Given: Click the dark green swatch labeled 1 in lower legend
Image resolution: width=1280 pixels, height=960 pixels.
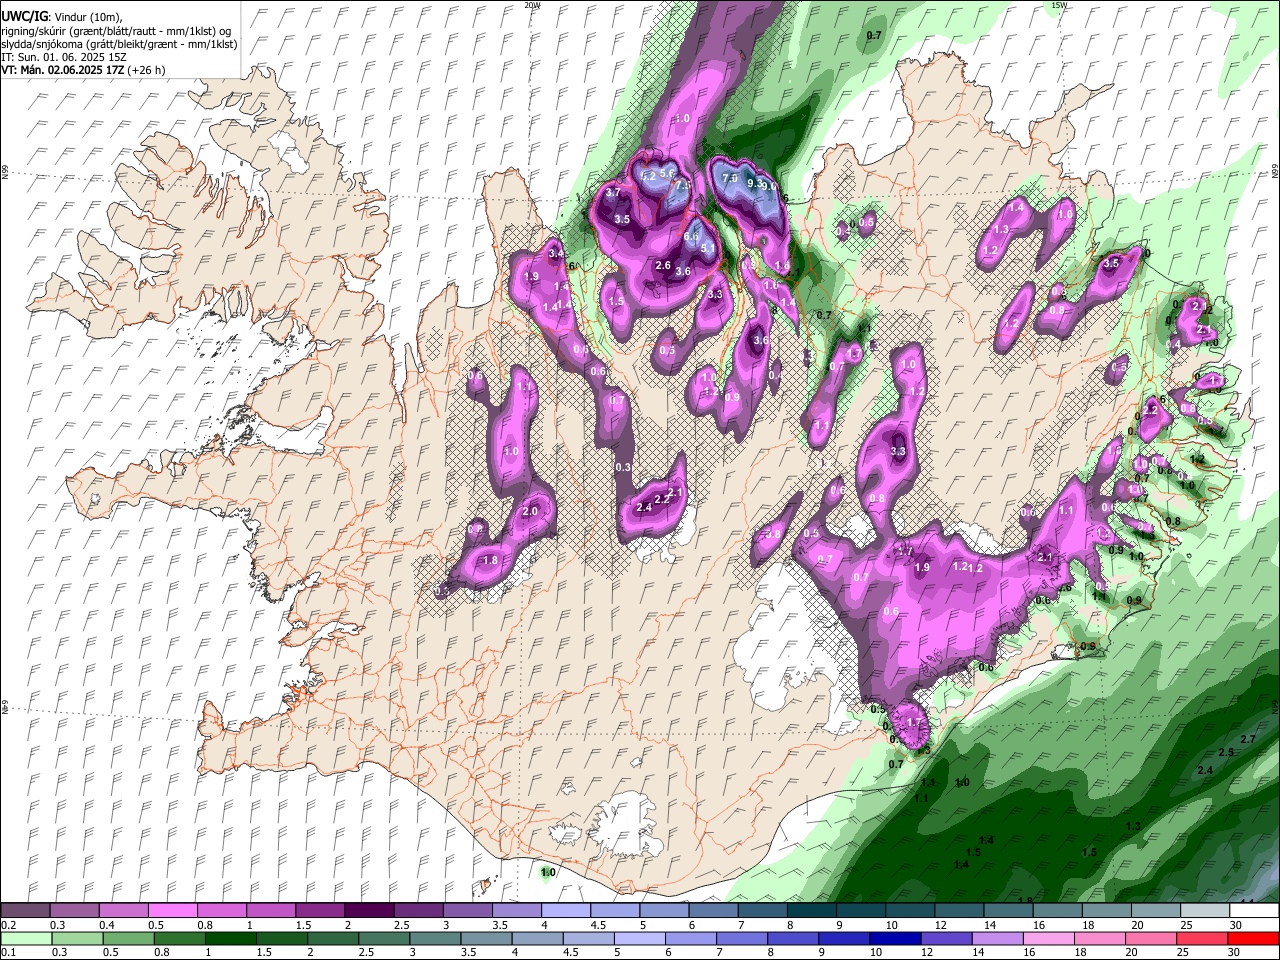Looking at the screenshot, I should pyautogui.click(x=231, y=938).
